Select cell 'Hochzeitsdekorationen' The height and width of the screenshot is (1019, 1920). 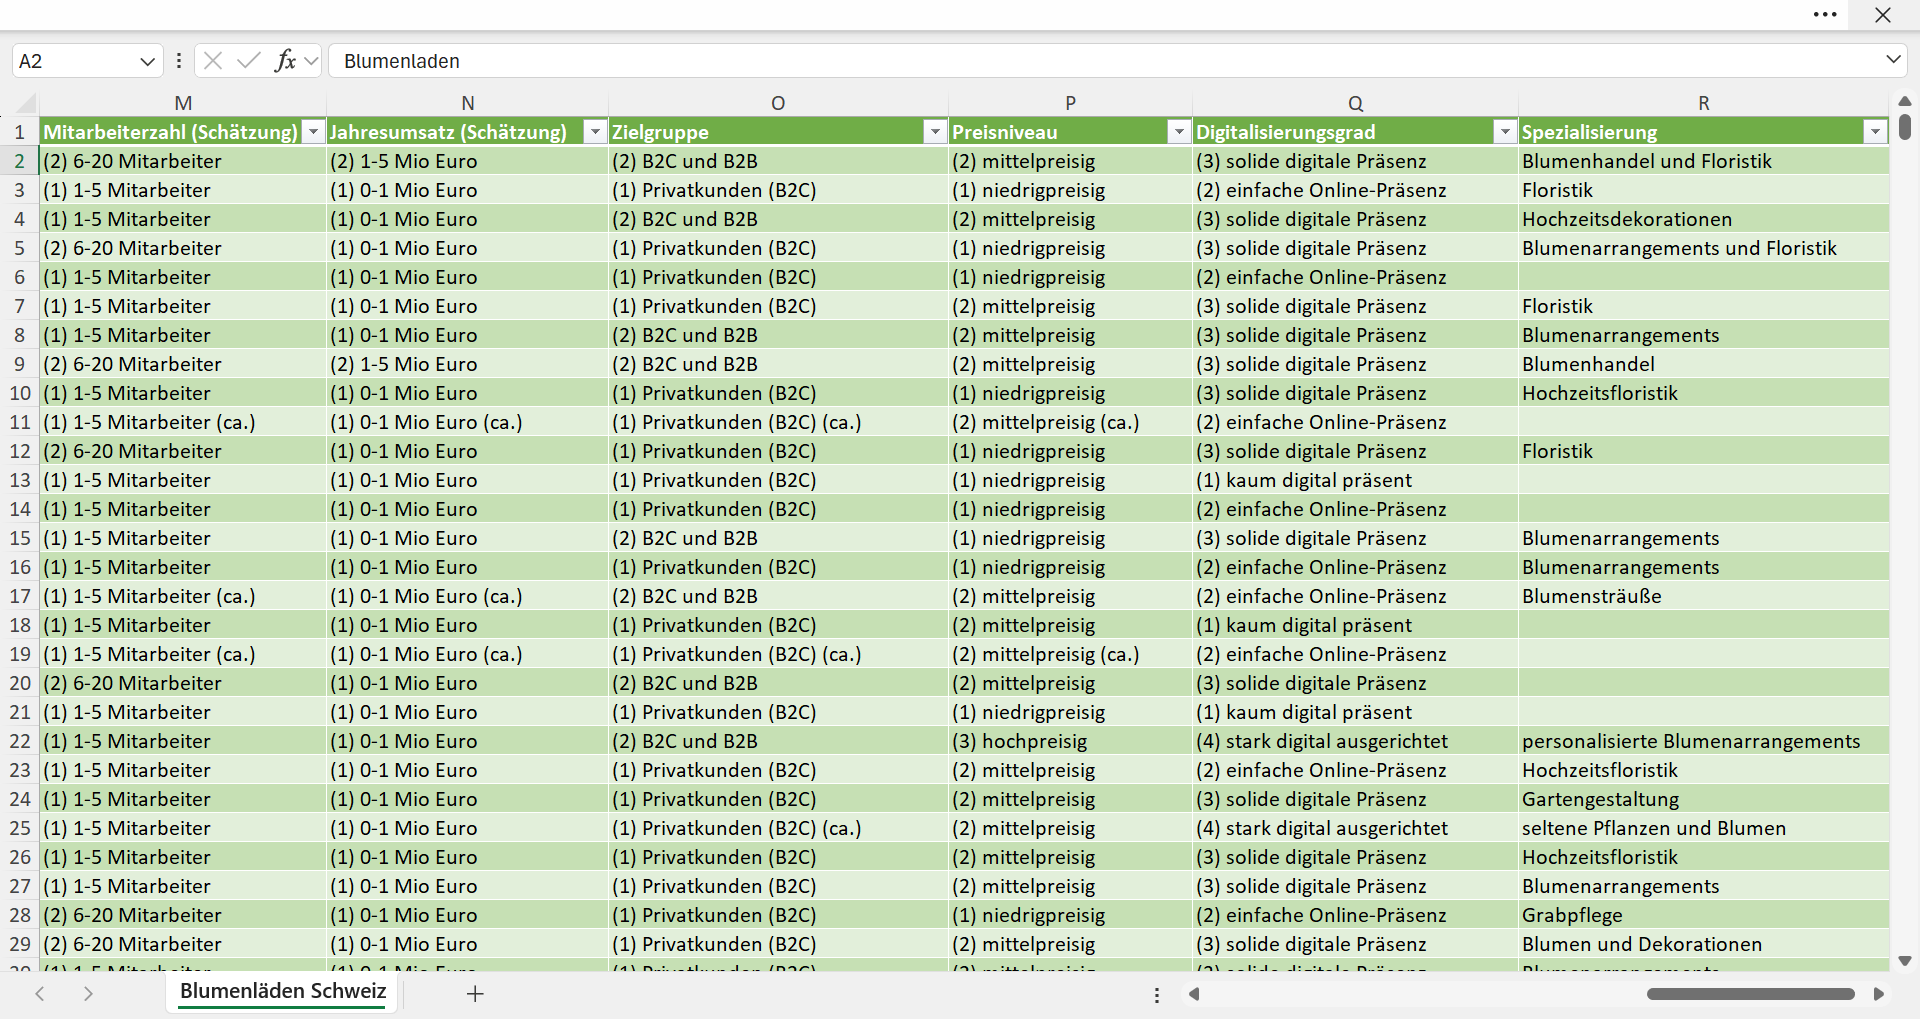pyautogui.click(x=1704, y=219)
